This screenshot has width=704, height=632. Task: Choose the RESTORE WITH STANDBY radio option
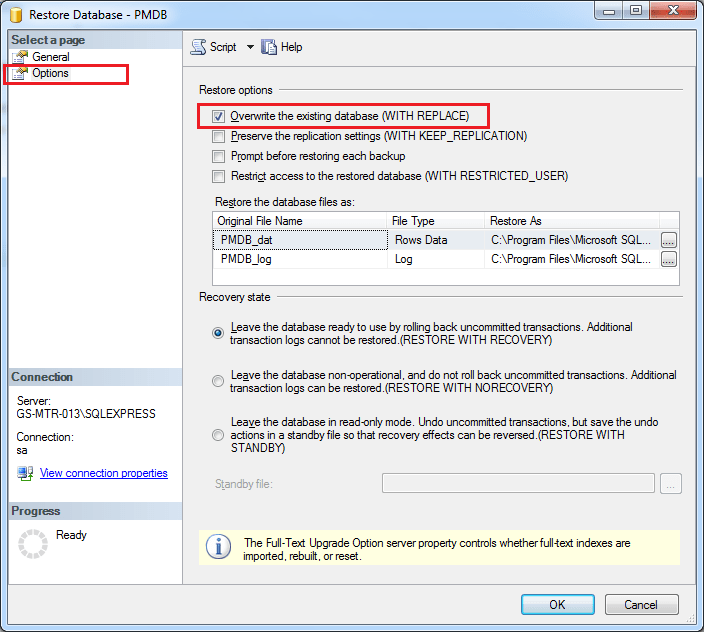[218, 435]
